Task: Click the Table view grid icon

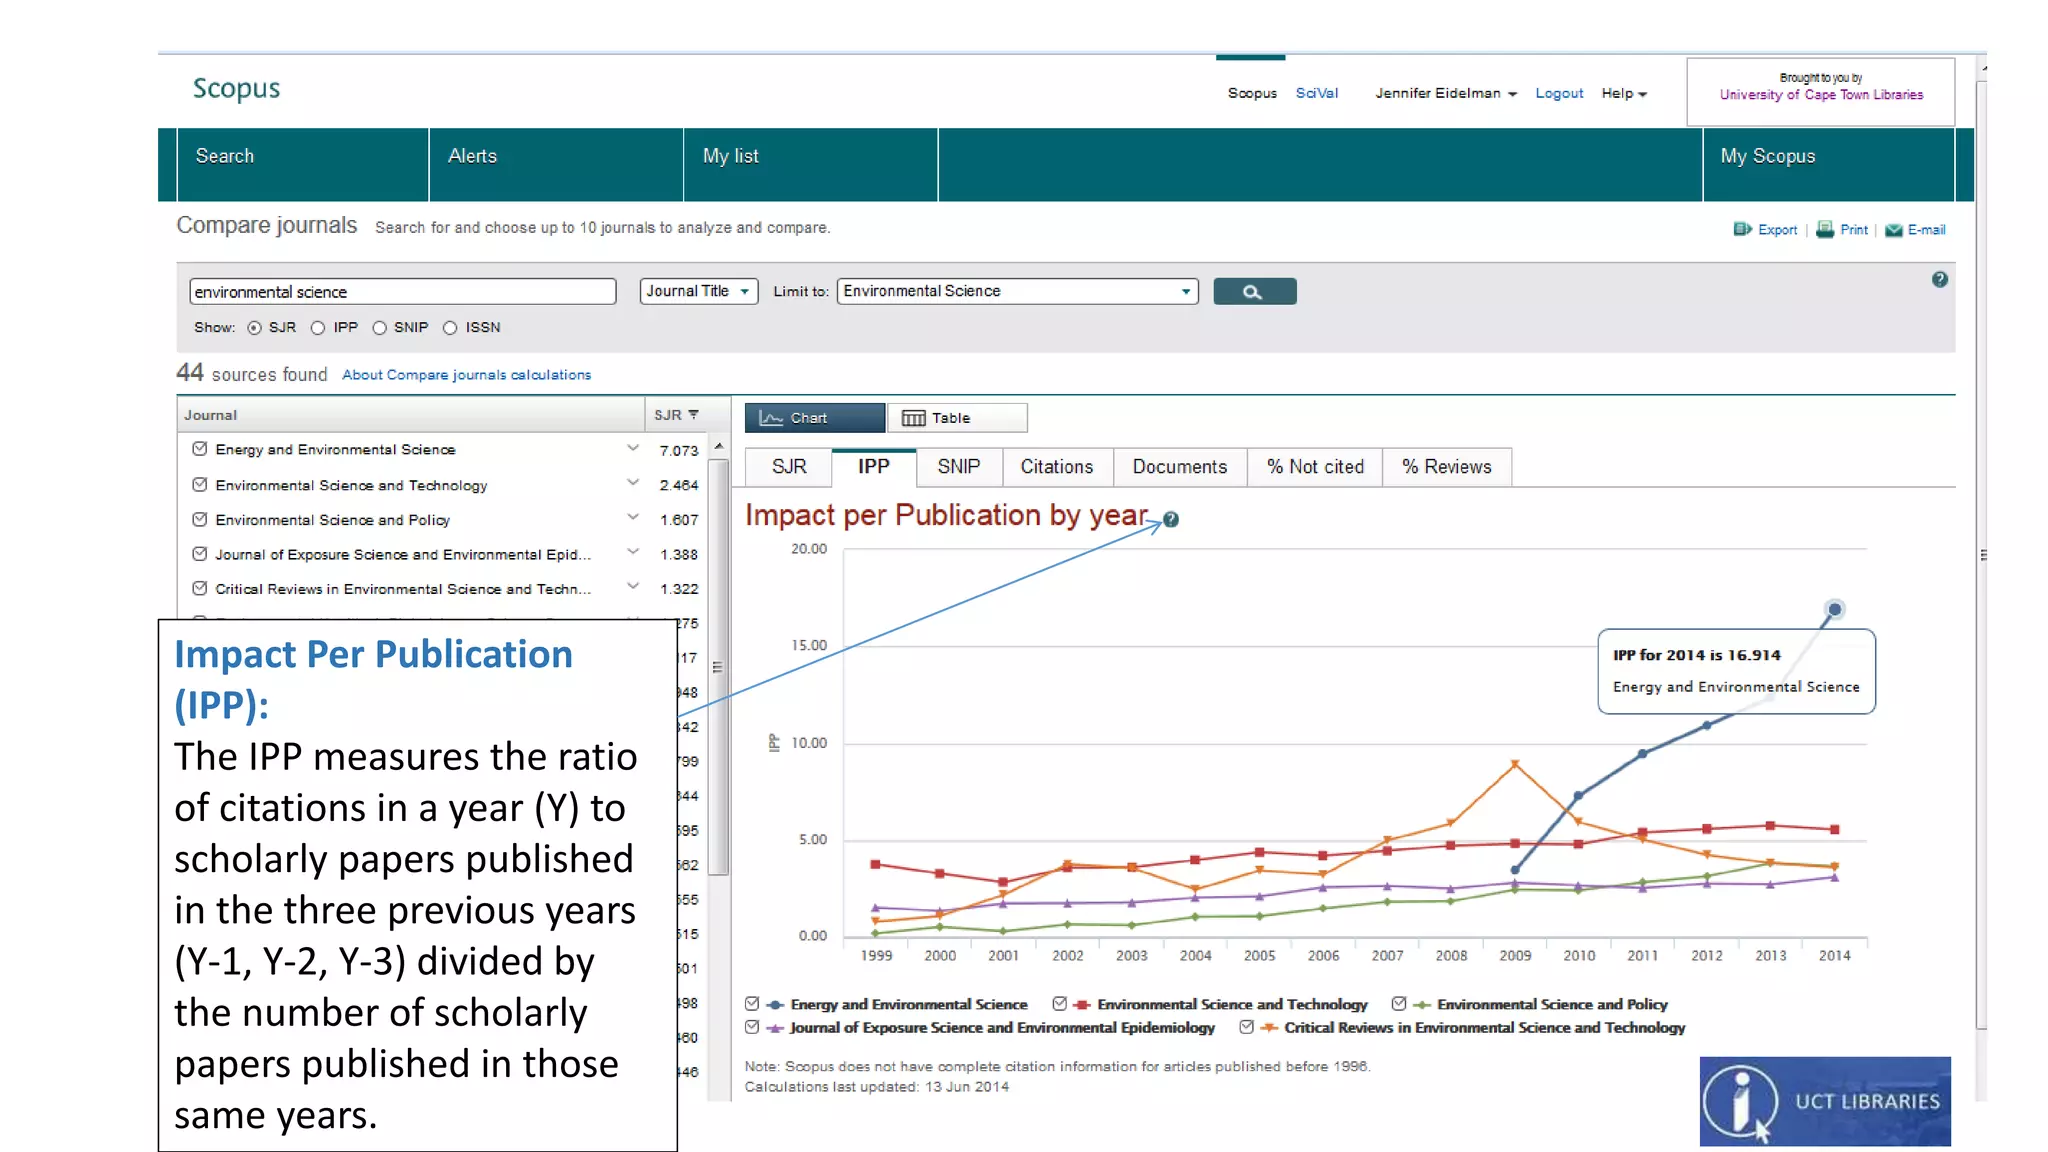Action: (913, 418)
